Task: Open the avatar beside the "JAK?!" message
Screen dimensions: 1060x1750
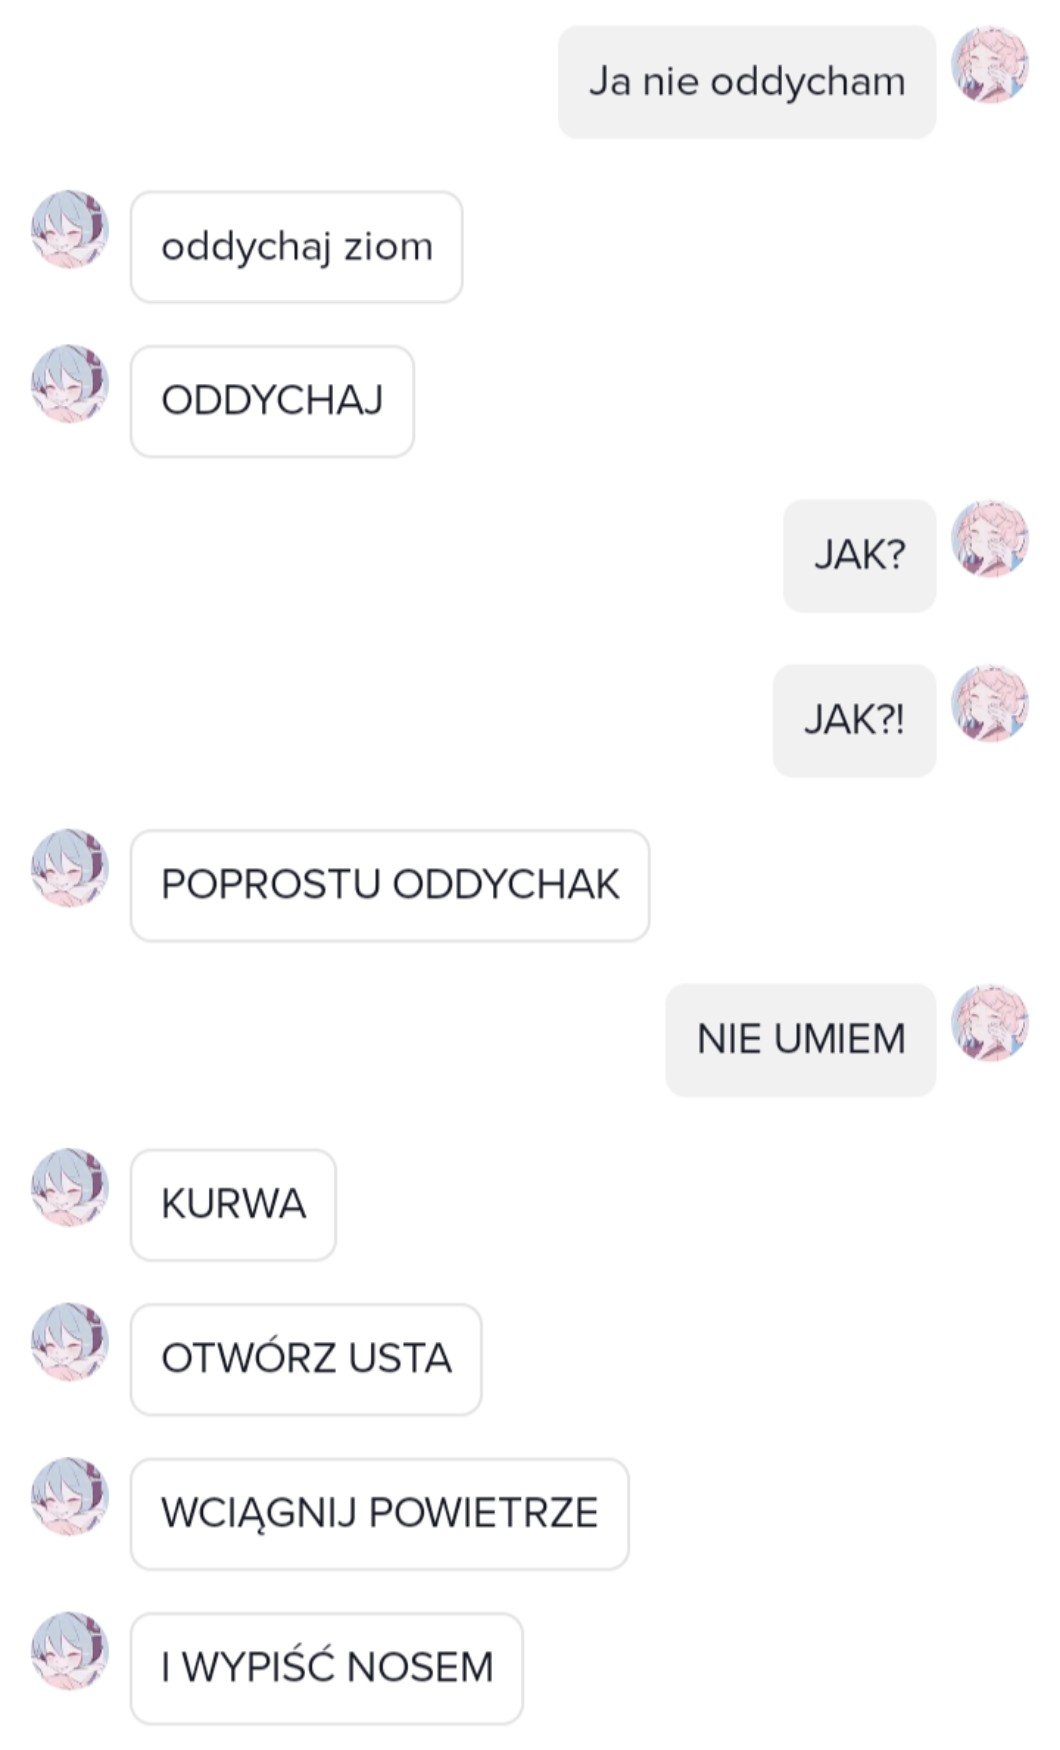Action: click(x=989, y=704)
